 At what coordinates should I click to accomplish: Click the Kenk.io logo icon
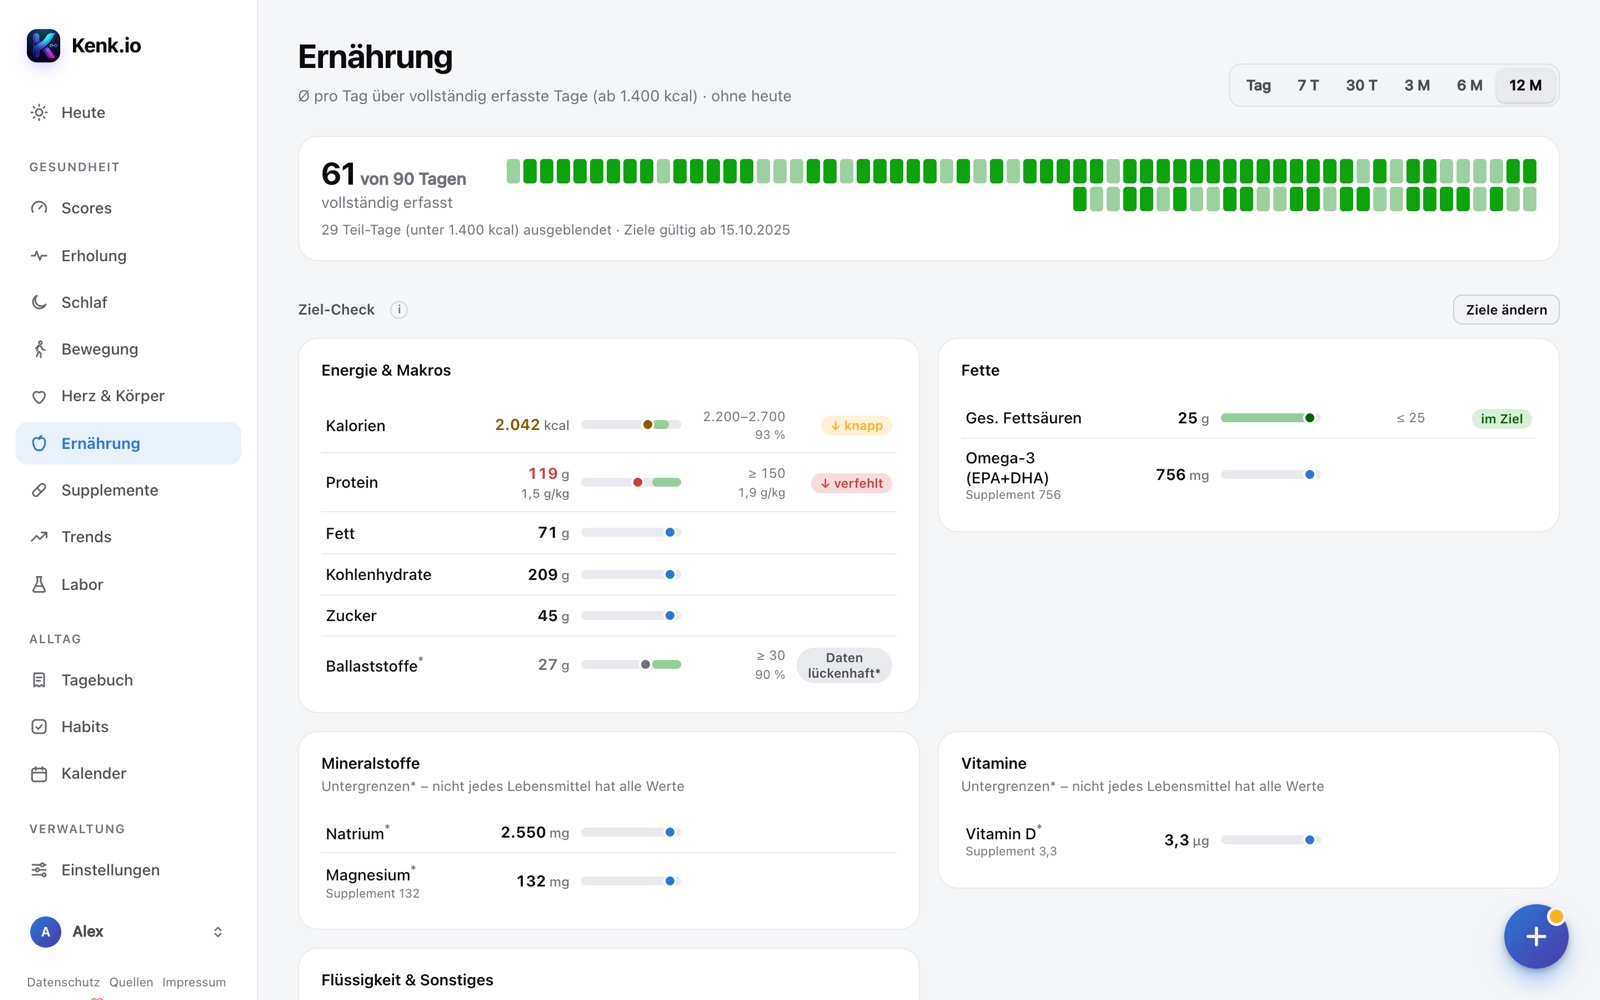[43, 45]
